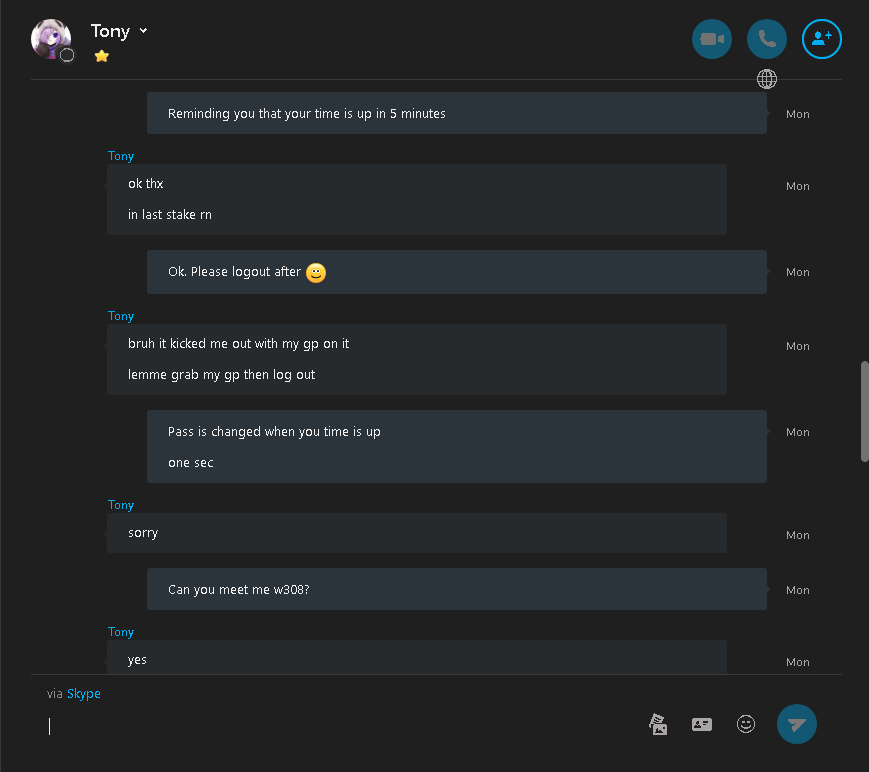This screenshot has height=772, width=869.
Task: Open the emoticon picker
Action: click(745, 724)
